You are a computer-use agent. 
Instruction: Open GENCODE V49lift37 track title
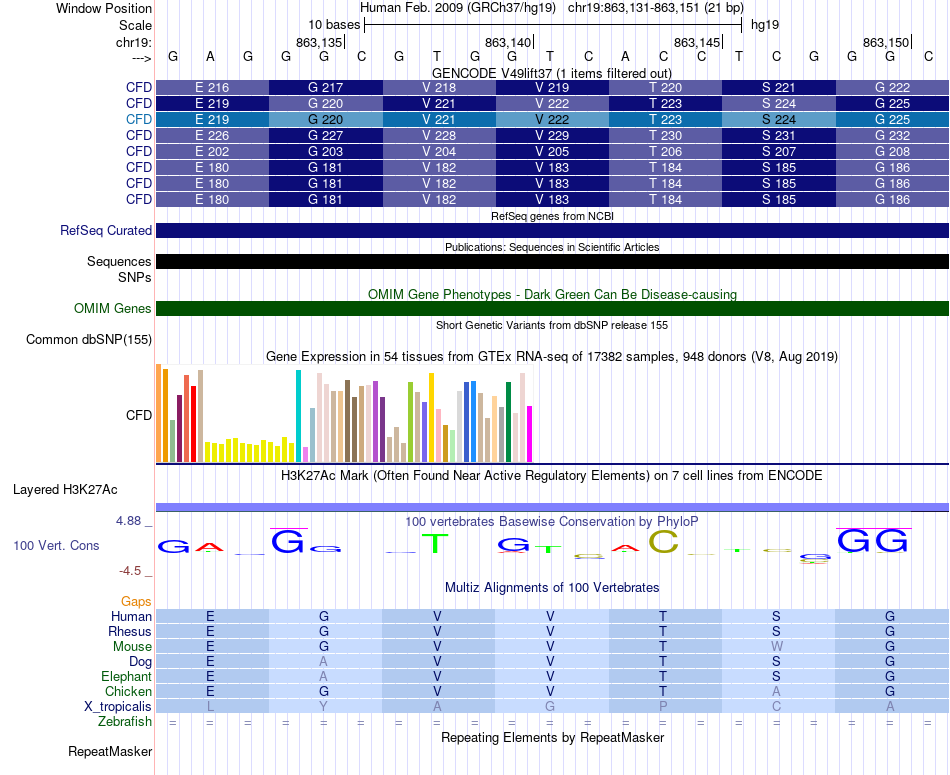(x=551, y=73)
